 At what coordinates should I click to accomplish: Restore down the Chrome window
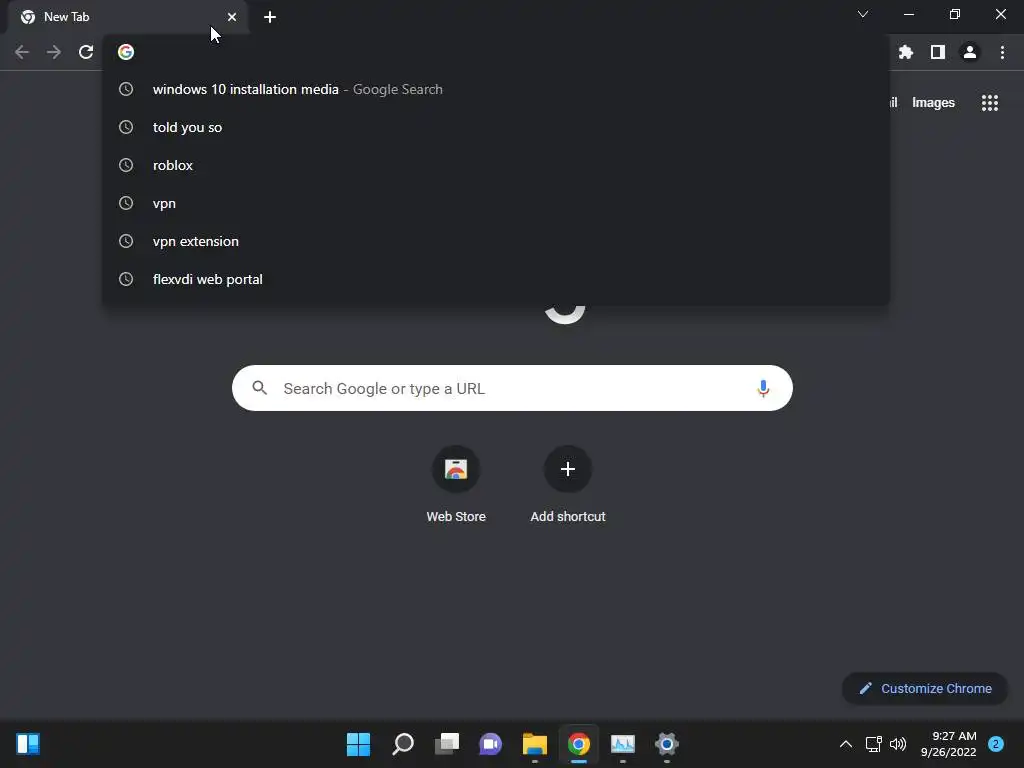pos(955,14)
